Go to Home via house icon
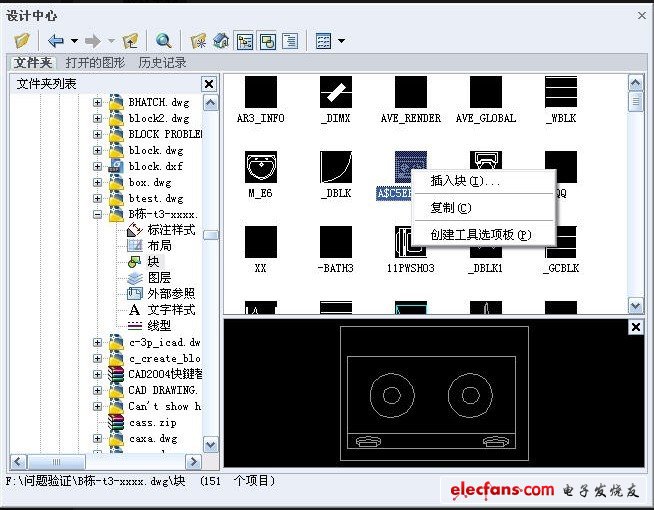 (221, 41)
